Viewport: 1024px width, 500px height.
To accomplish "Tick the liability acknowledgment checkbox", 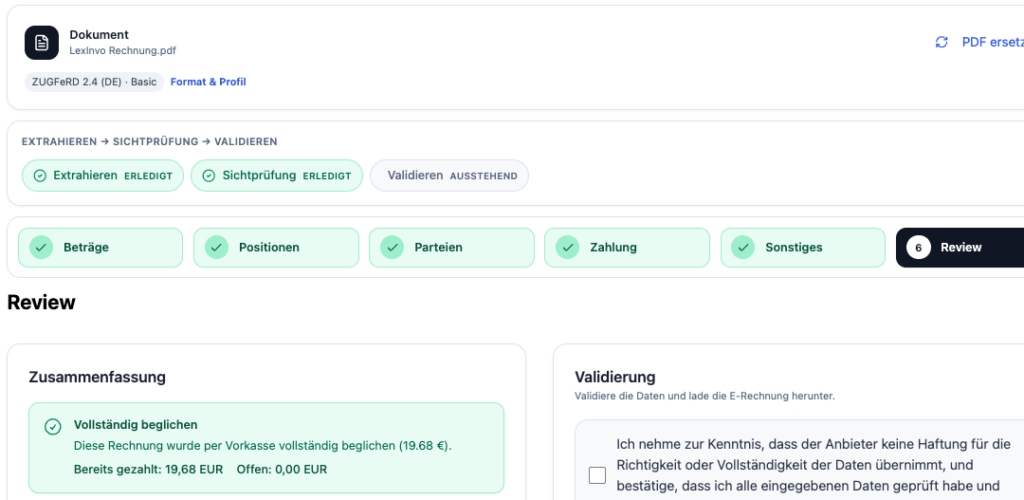I will point(597,475).
